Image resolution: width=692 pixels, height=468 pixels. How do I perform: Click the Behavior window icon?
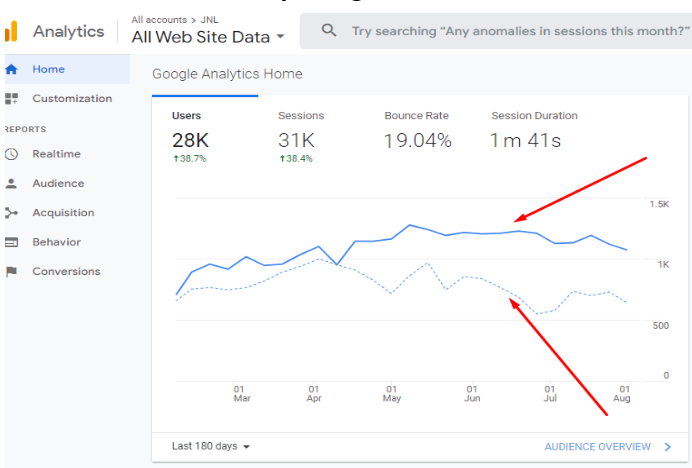[11, 242]
